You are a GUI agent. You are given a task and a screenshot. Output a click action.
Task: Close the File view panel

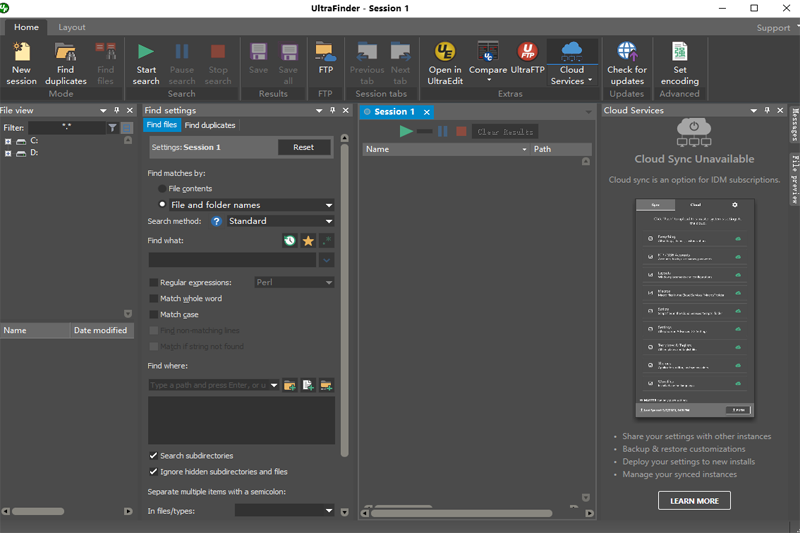[130, 110]
